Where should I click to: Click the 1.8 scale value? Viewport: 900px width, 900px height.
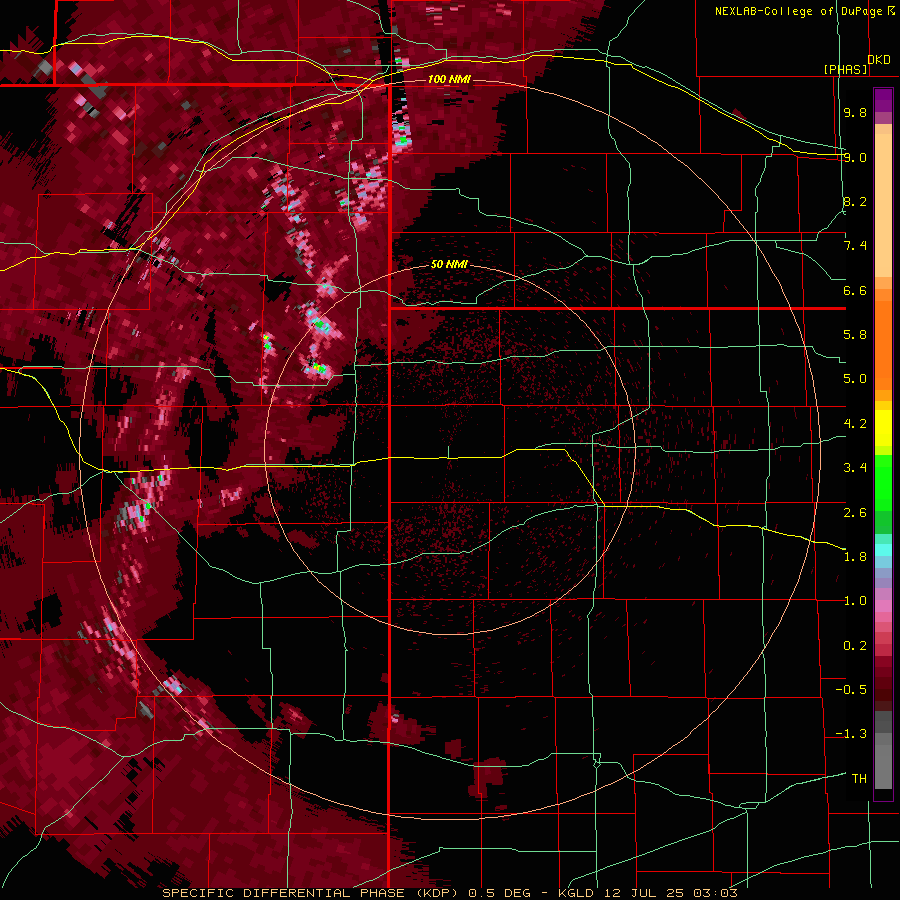coord(855,557)
